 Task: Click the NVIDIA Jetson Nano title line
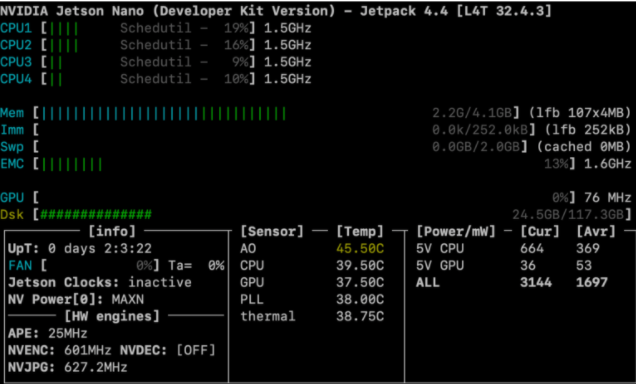click(x=276, y=11)
